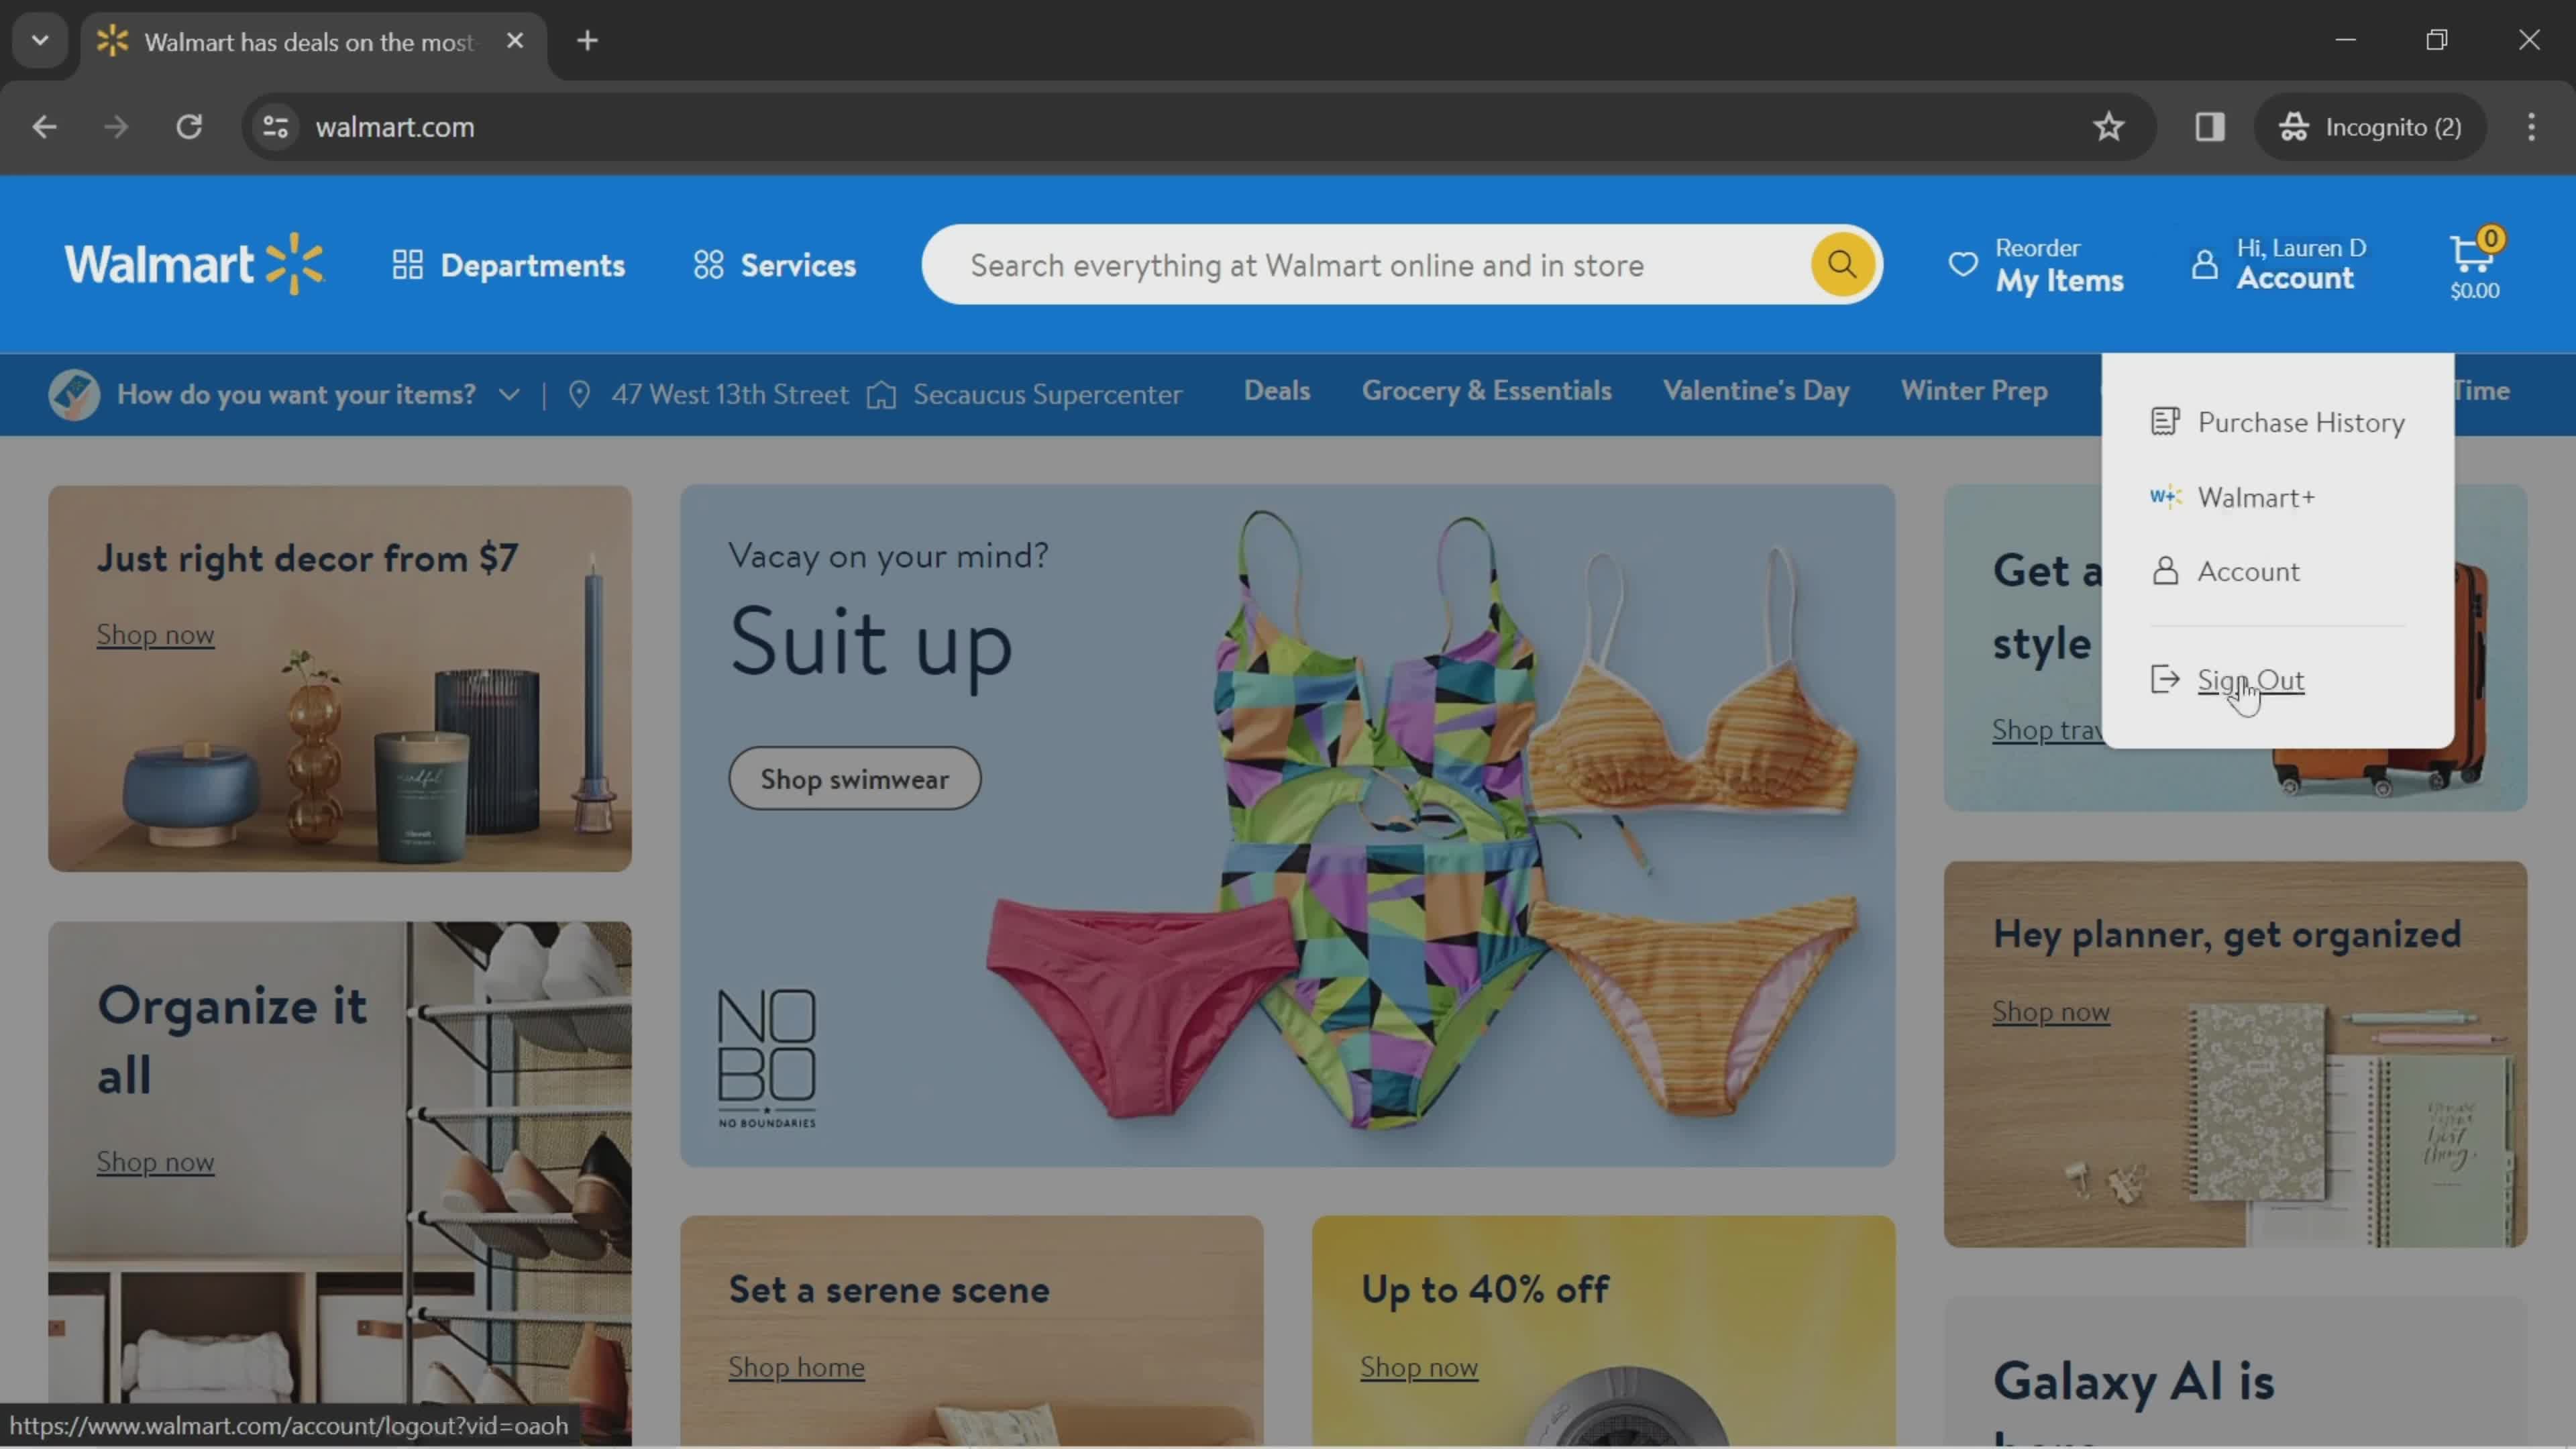Screen dimensions: 2576x1449
Task: Click the Shop swimwear button
Action: coord(855,777)
